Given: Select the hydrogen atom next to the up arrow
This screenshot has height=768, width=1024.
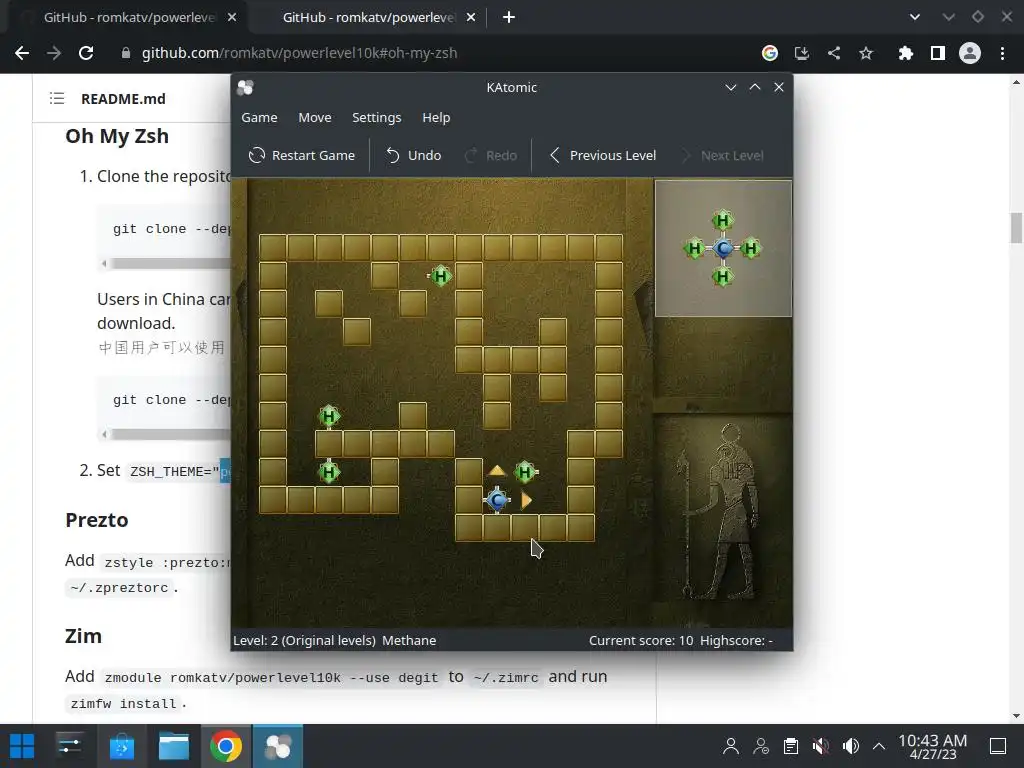Looking at the screenshot, I should click(525, 472).
